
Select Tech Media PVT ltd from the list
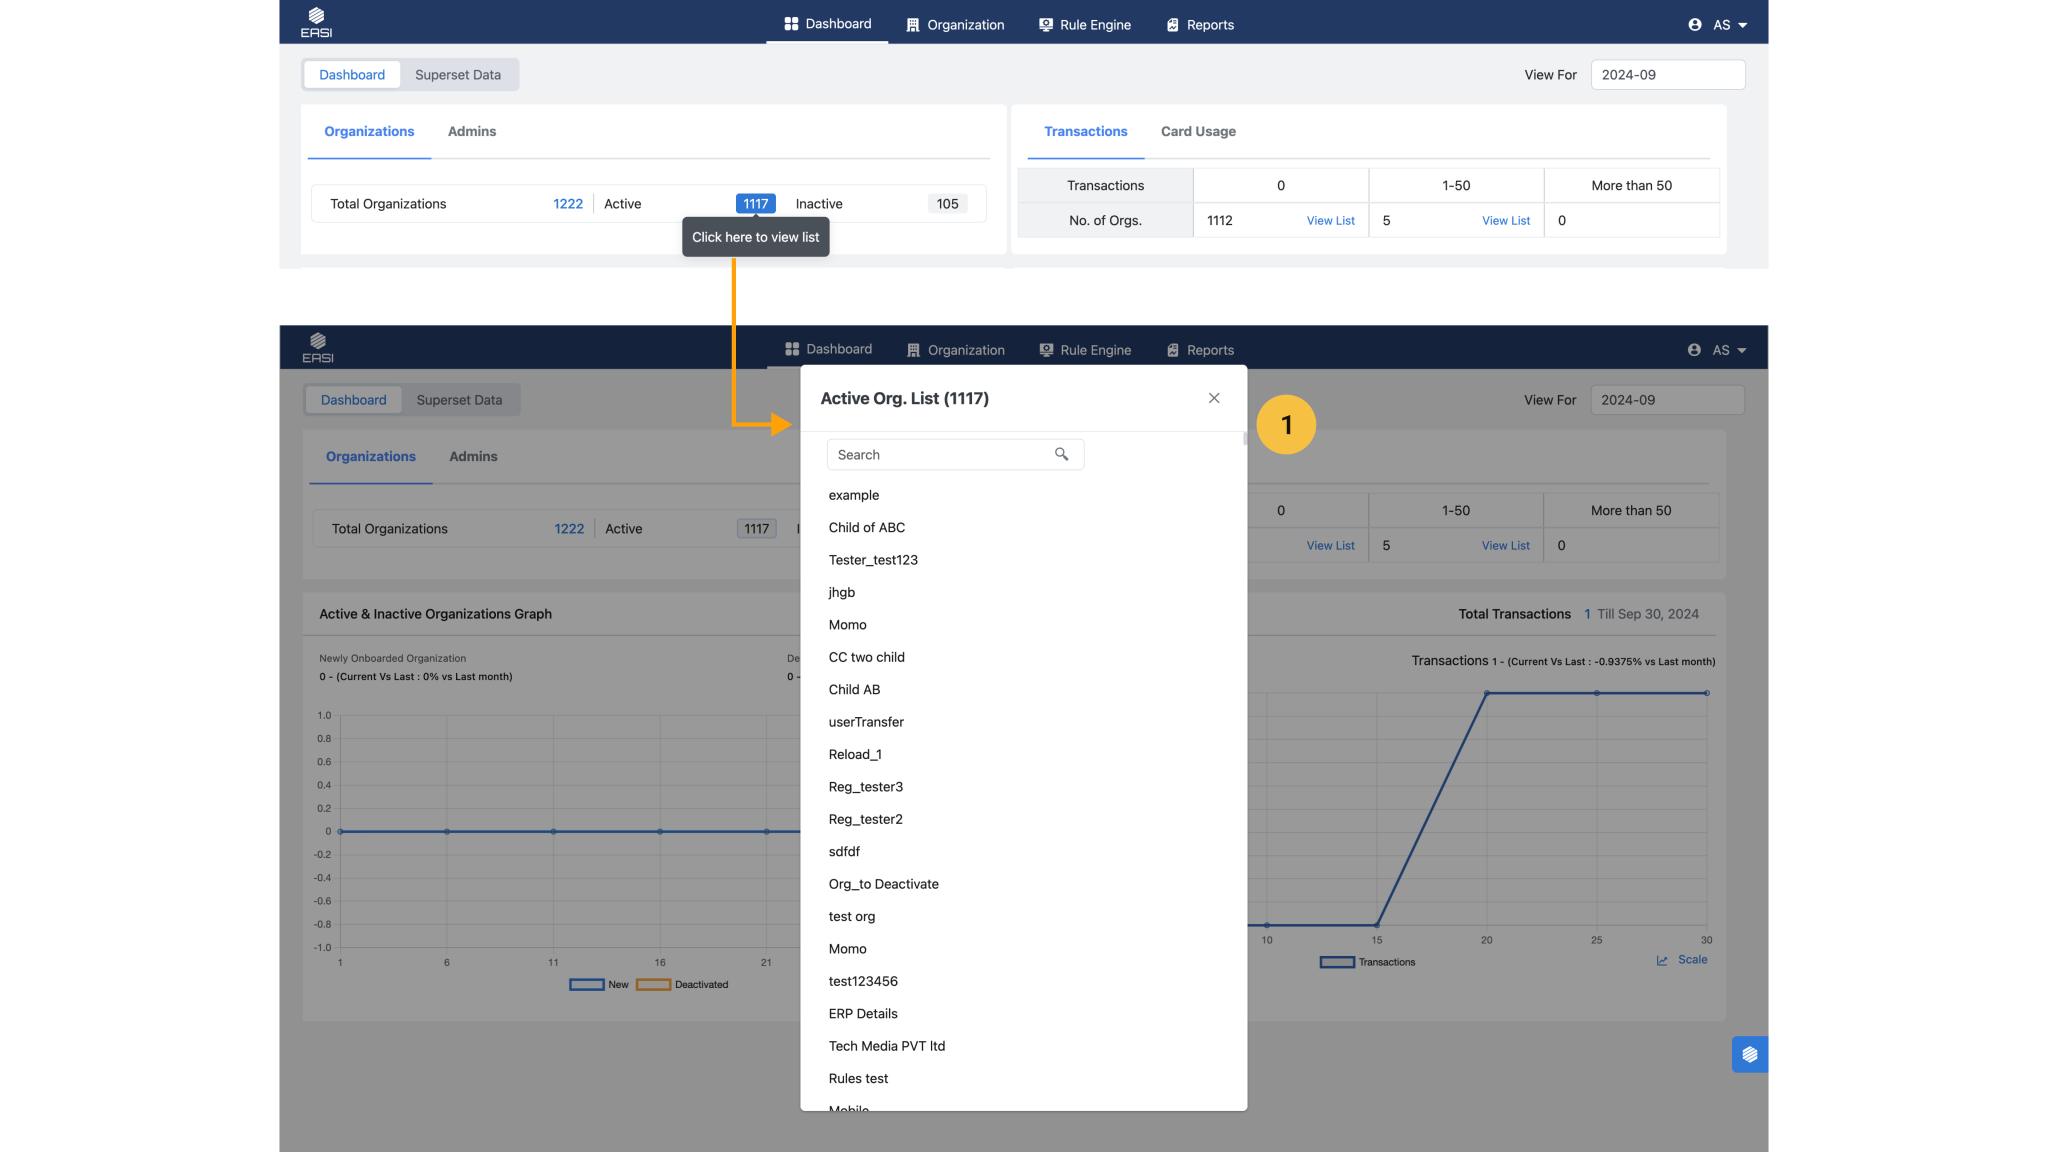(x=886, y=1046)
